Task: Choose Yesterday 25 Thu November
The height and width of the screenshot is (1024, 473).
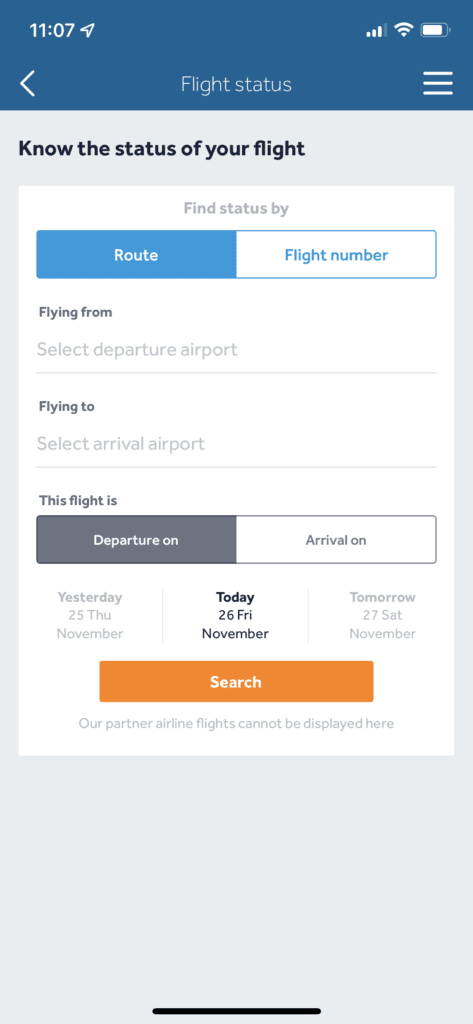Action: [90, 615]
